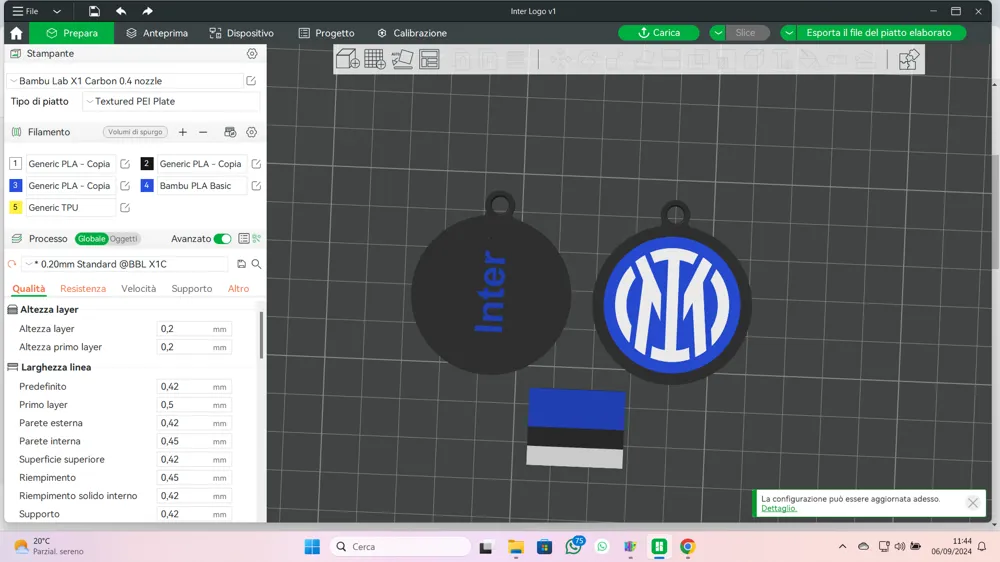
Task: Edit filament 3 Generic PLA preset
Action: coord(125,186)
